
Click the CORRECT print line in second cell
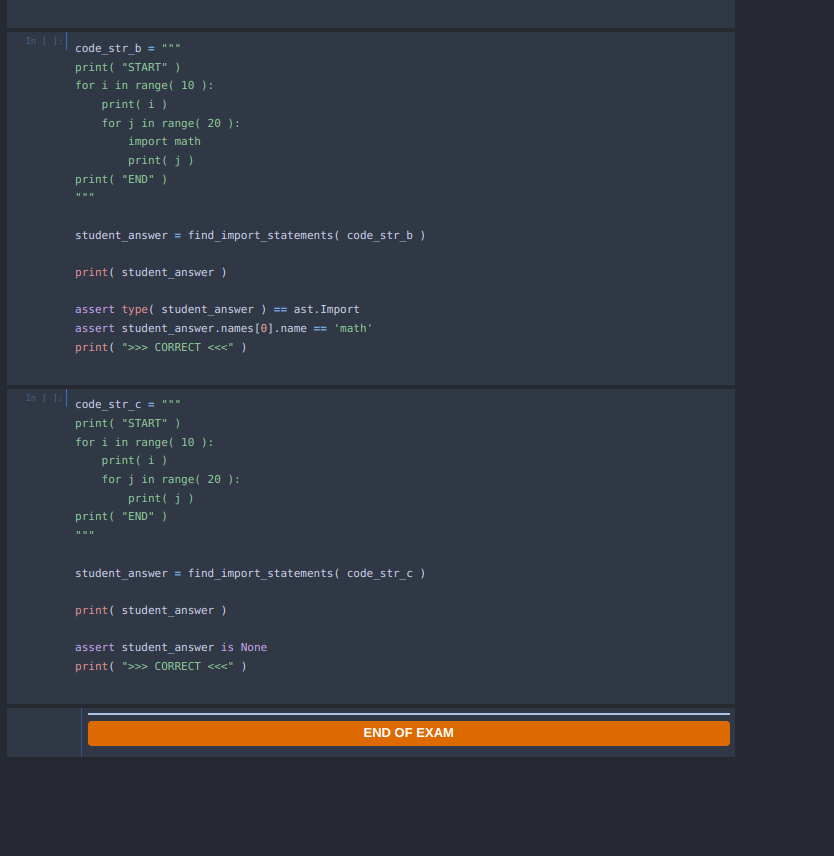160,667
